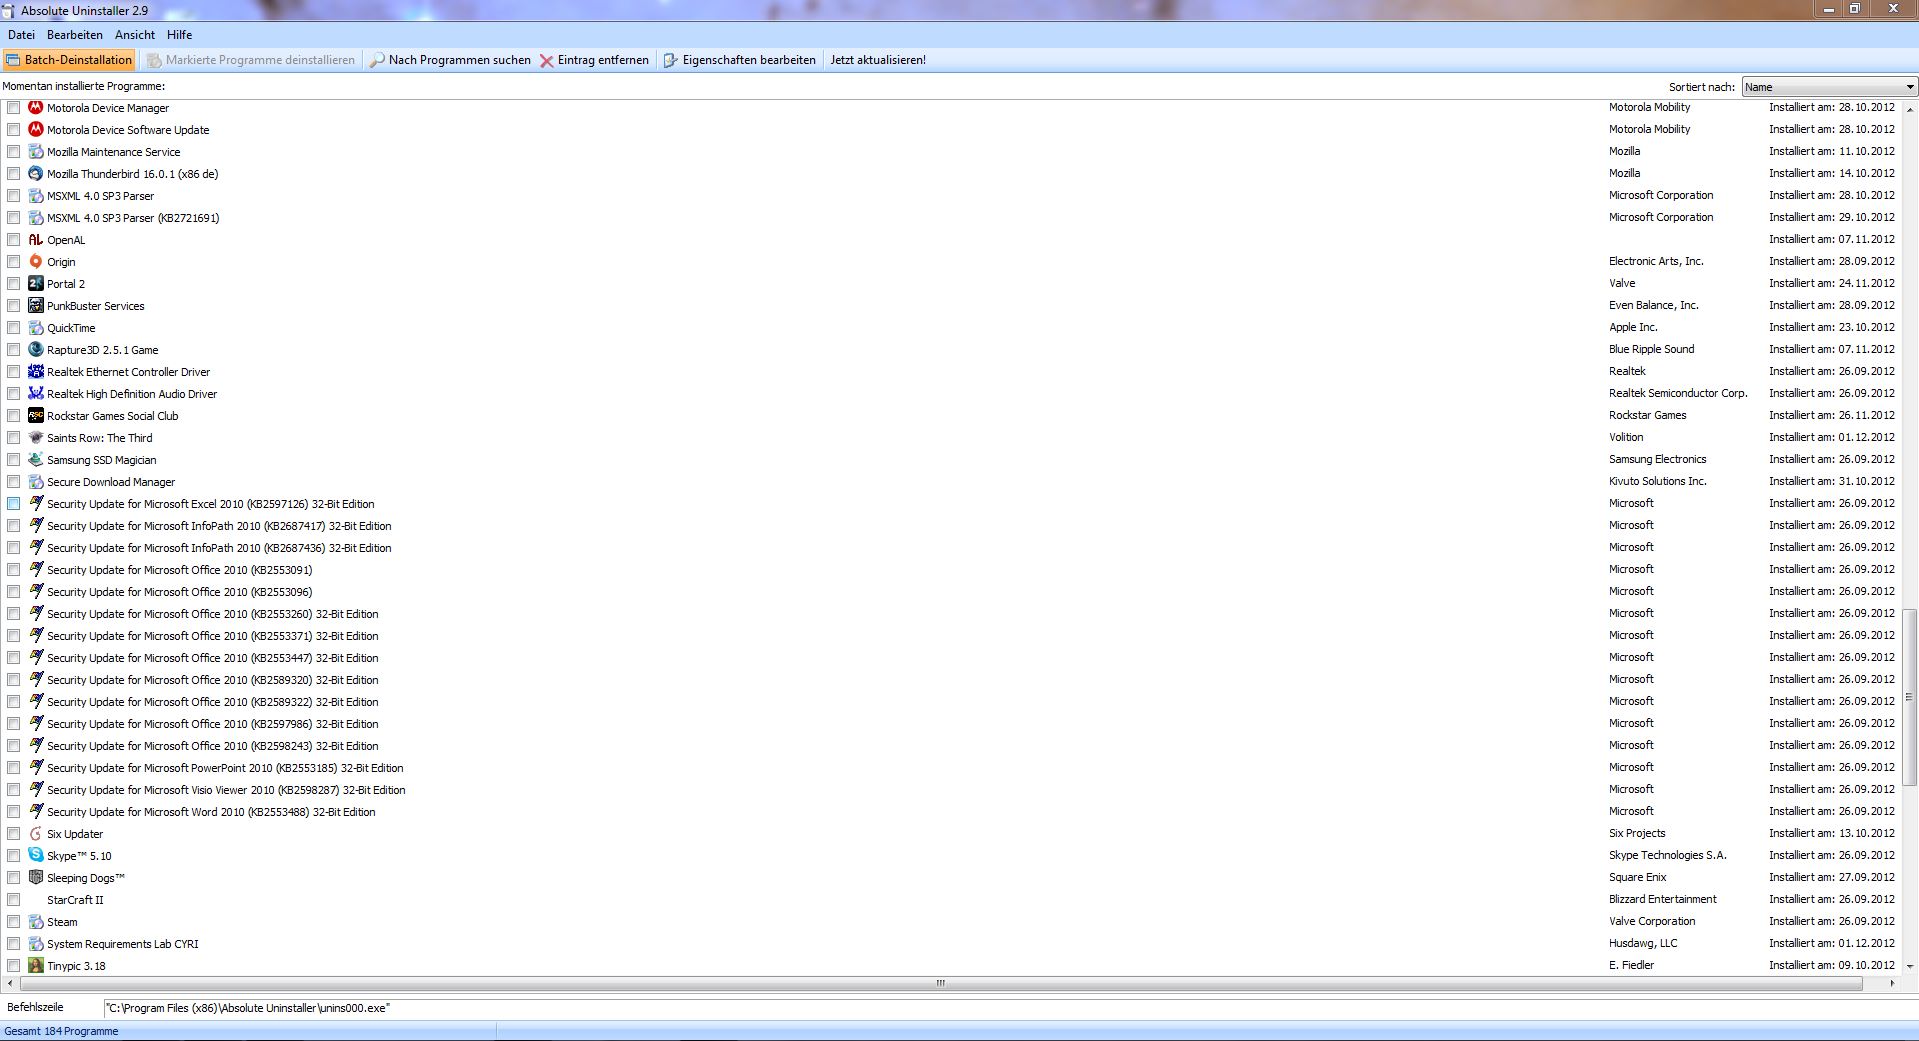Click Nach Programmen suchen

coord(450,60)
